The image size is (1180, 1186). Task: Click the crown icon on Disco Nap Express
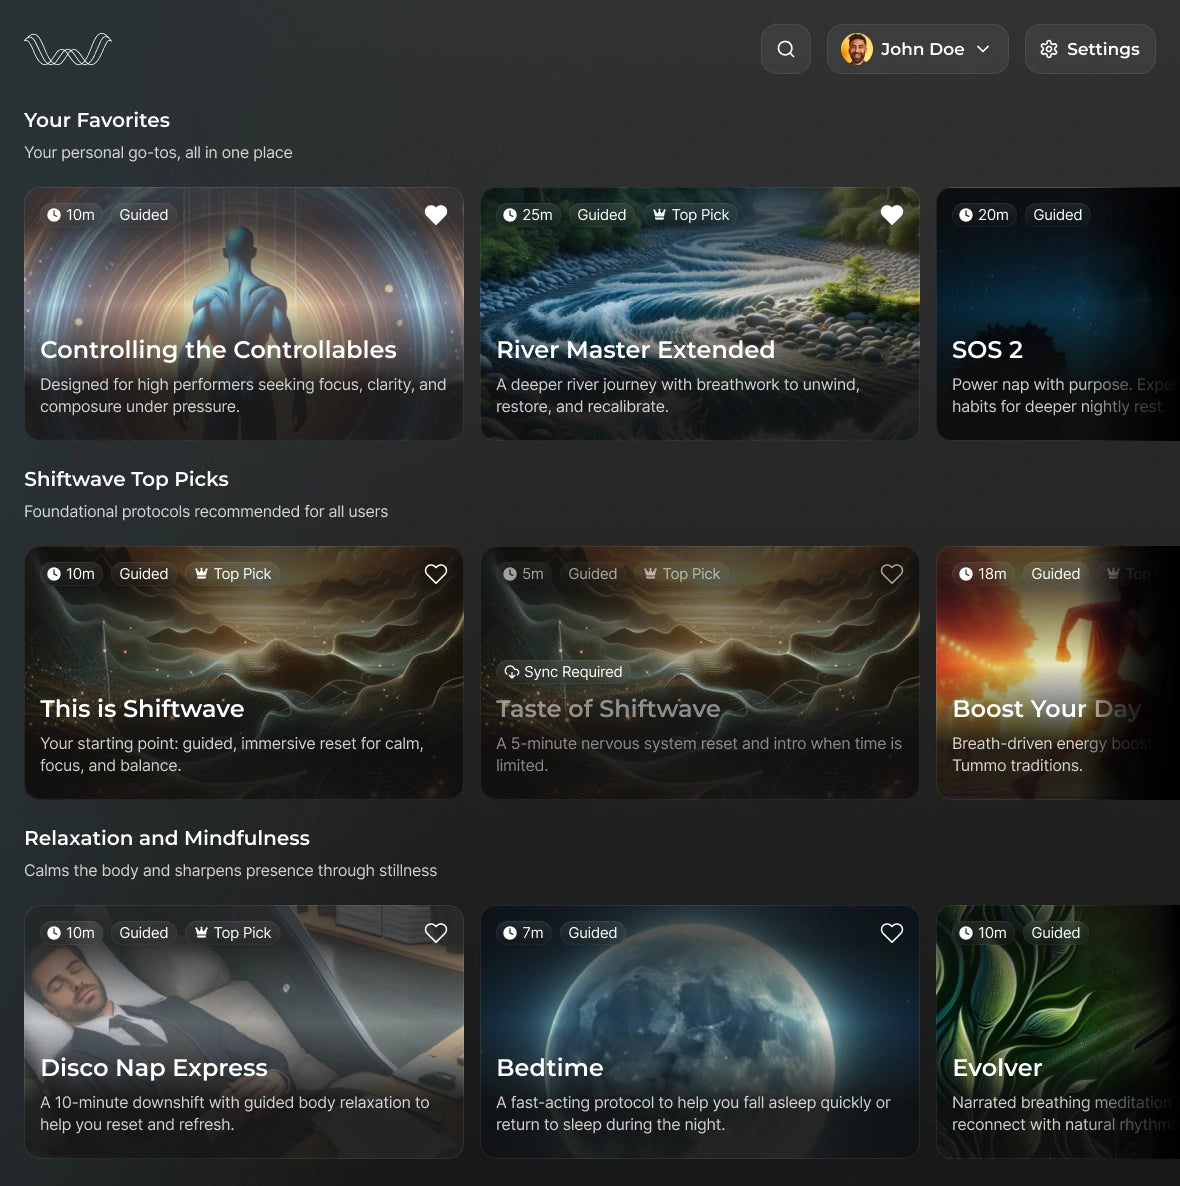[x=201, y=933]
